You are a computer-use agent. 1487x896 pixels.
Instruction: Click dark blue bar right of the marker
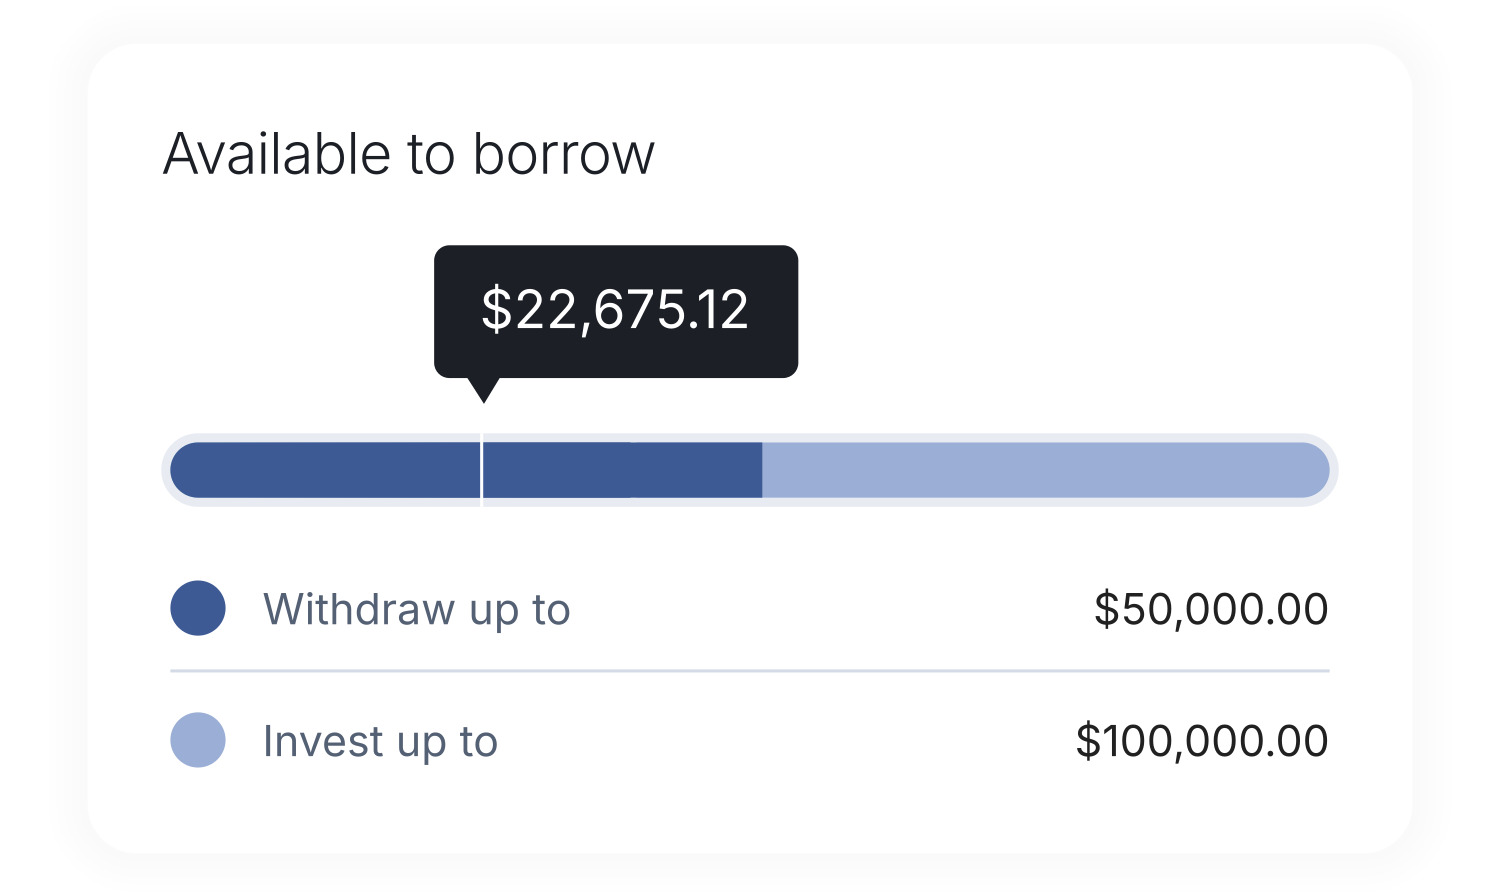[x=620, y=470]
